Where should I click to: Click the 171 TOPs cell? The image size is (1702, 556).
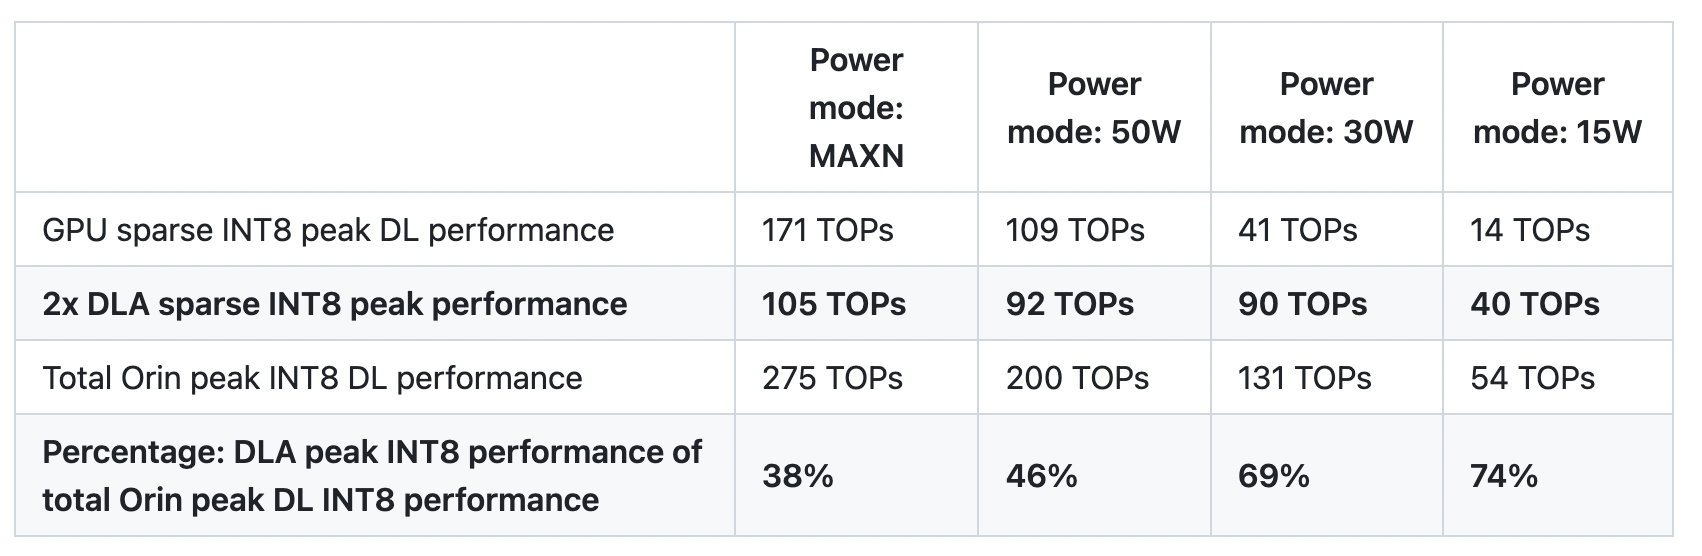[828, 230]
